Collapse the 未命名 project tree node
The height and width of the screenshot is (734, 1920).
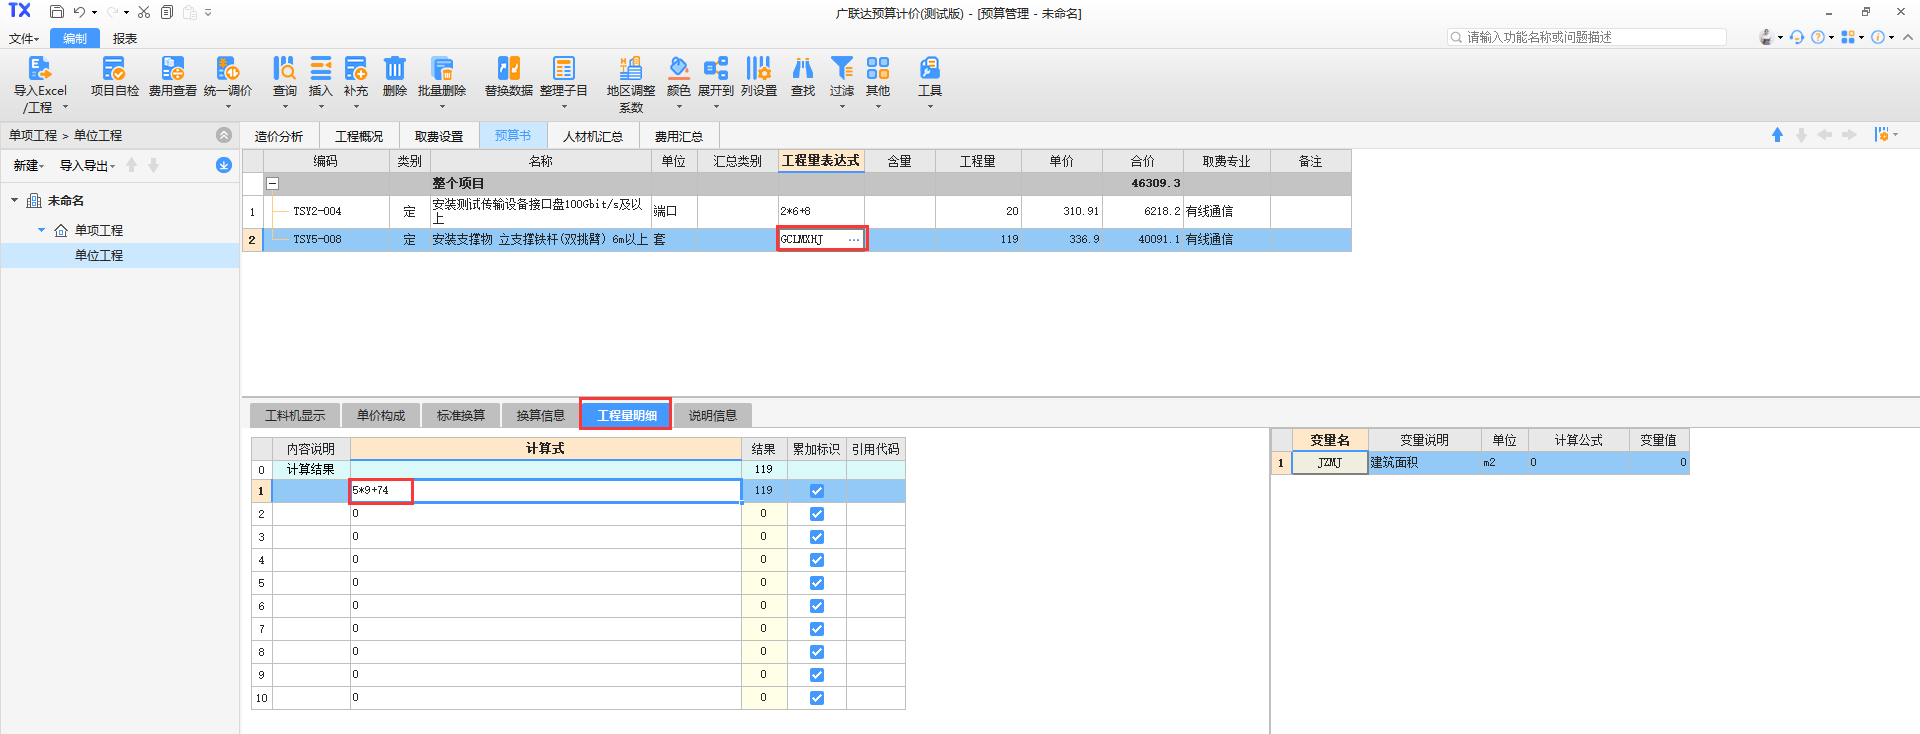[15, 201]
